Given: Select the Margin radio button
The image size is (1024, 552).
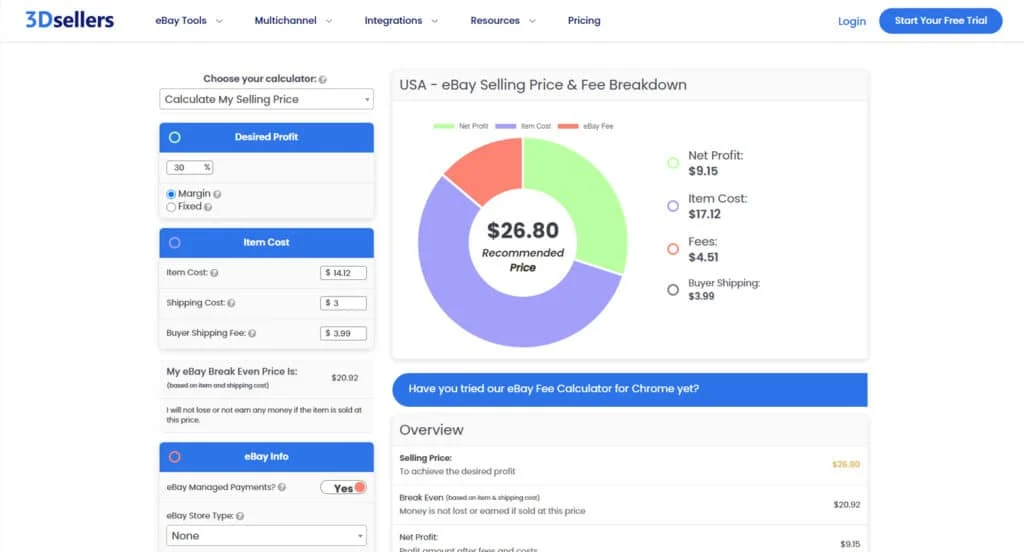Looking at the screenshot, I should [171, 194].
